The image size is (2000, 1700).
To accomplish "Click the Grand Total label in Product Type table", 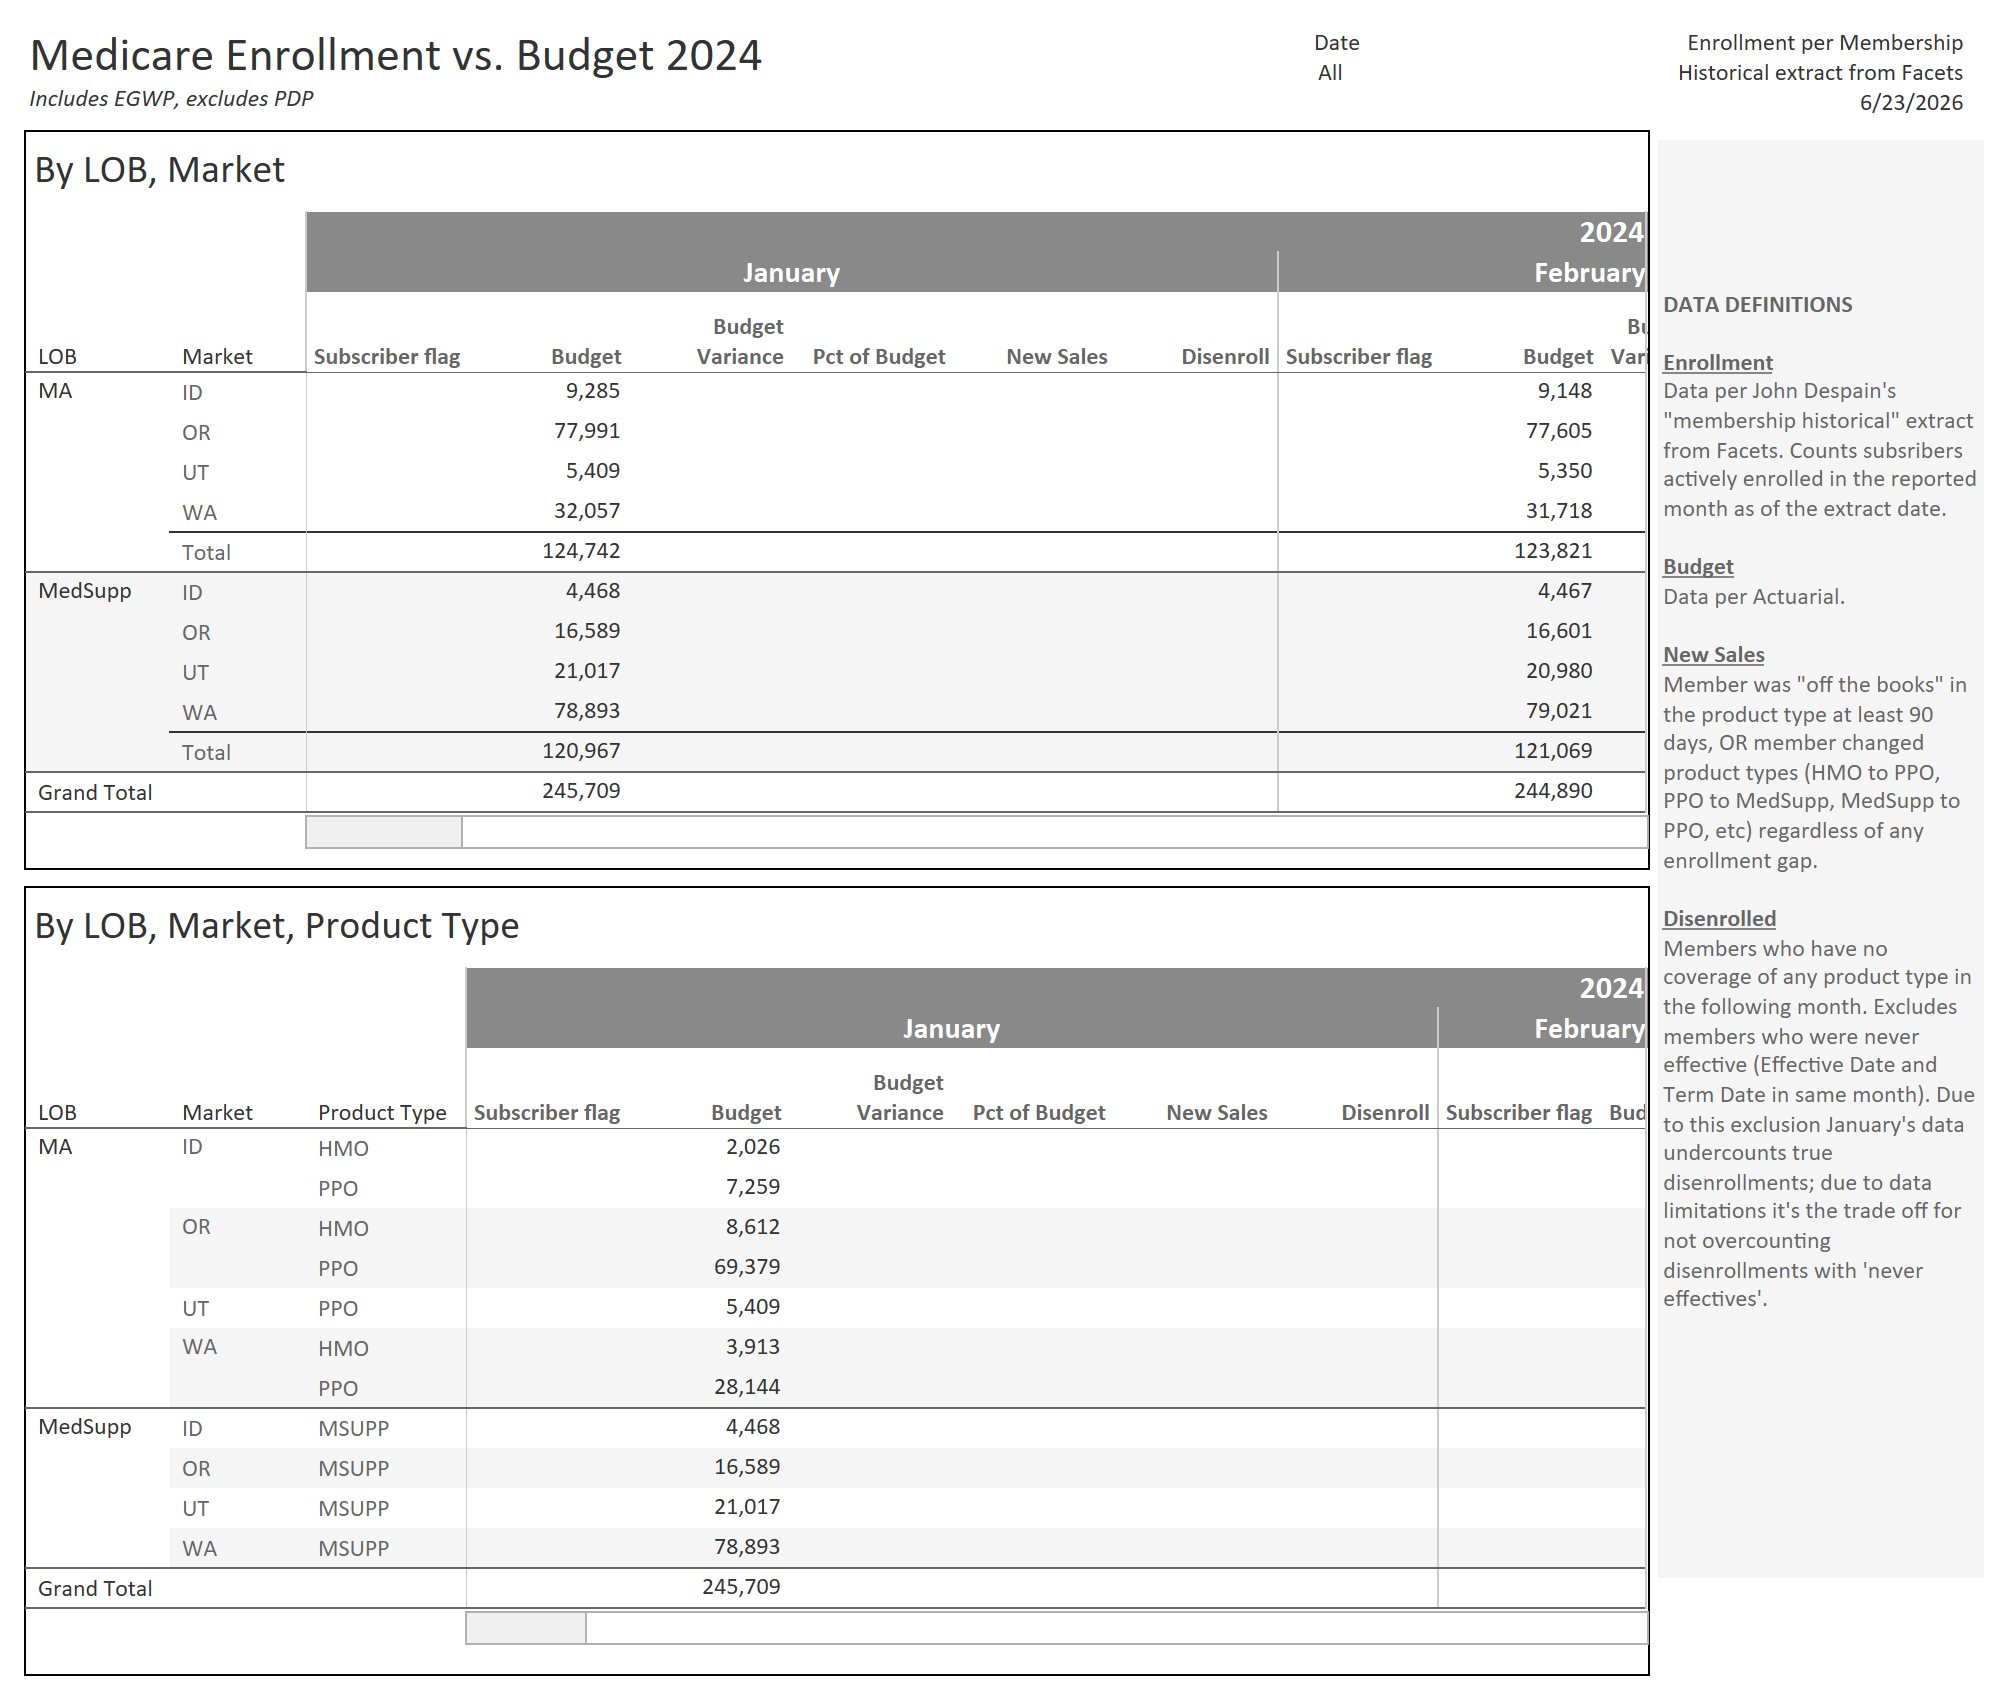I will click(x=95, y=1589).
